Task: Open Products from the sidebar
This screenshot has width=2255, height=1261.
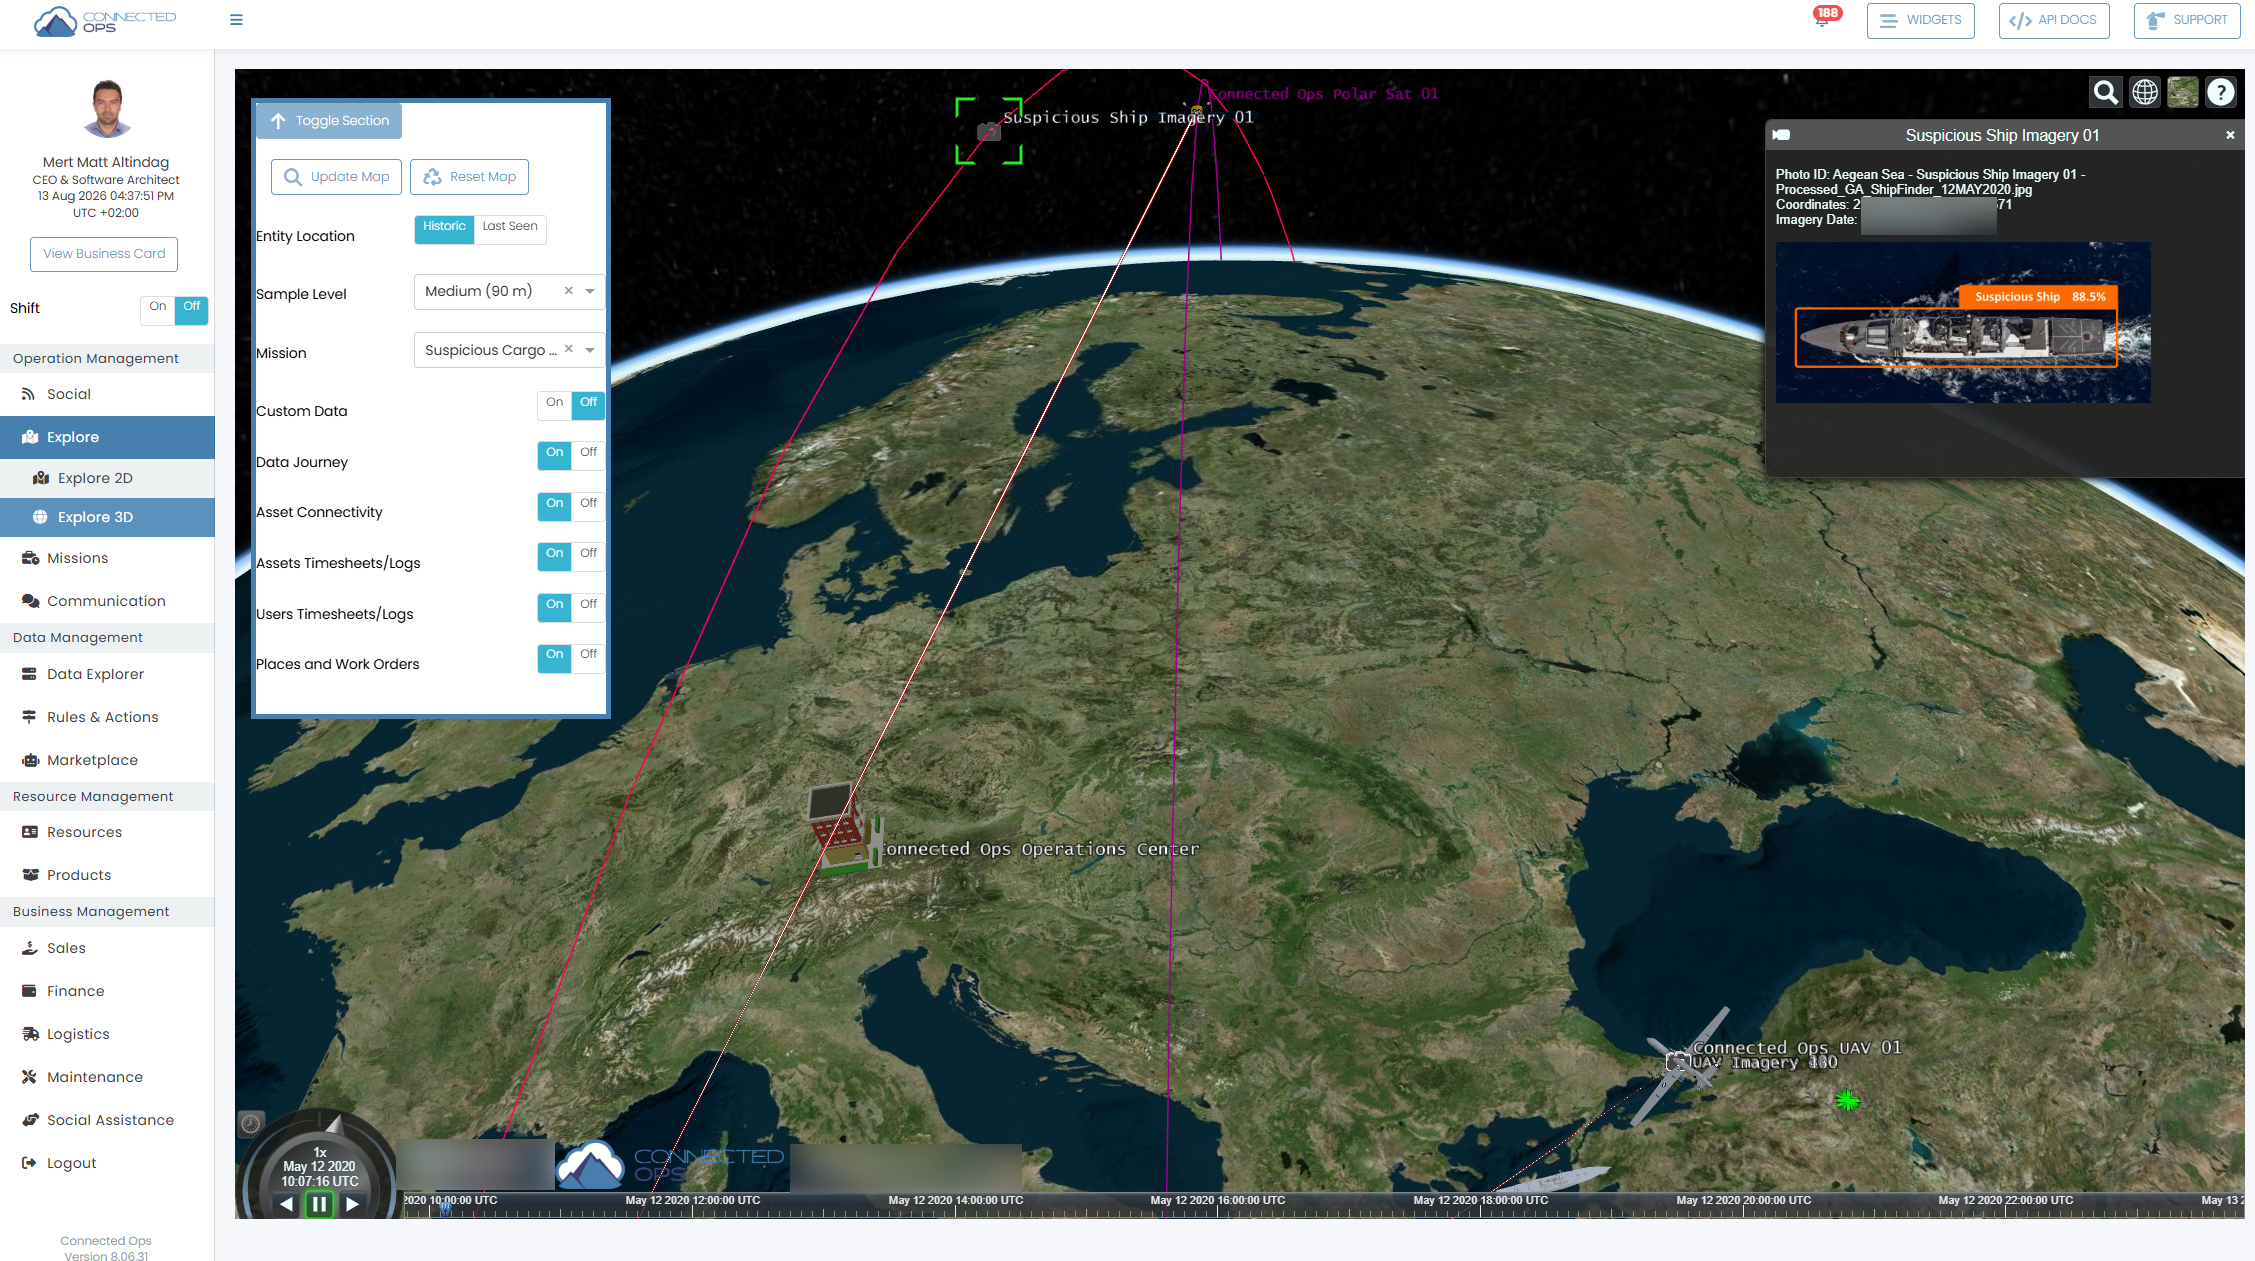Action: (107, 875)
